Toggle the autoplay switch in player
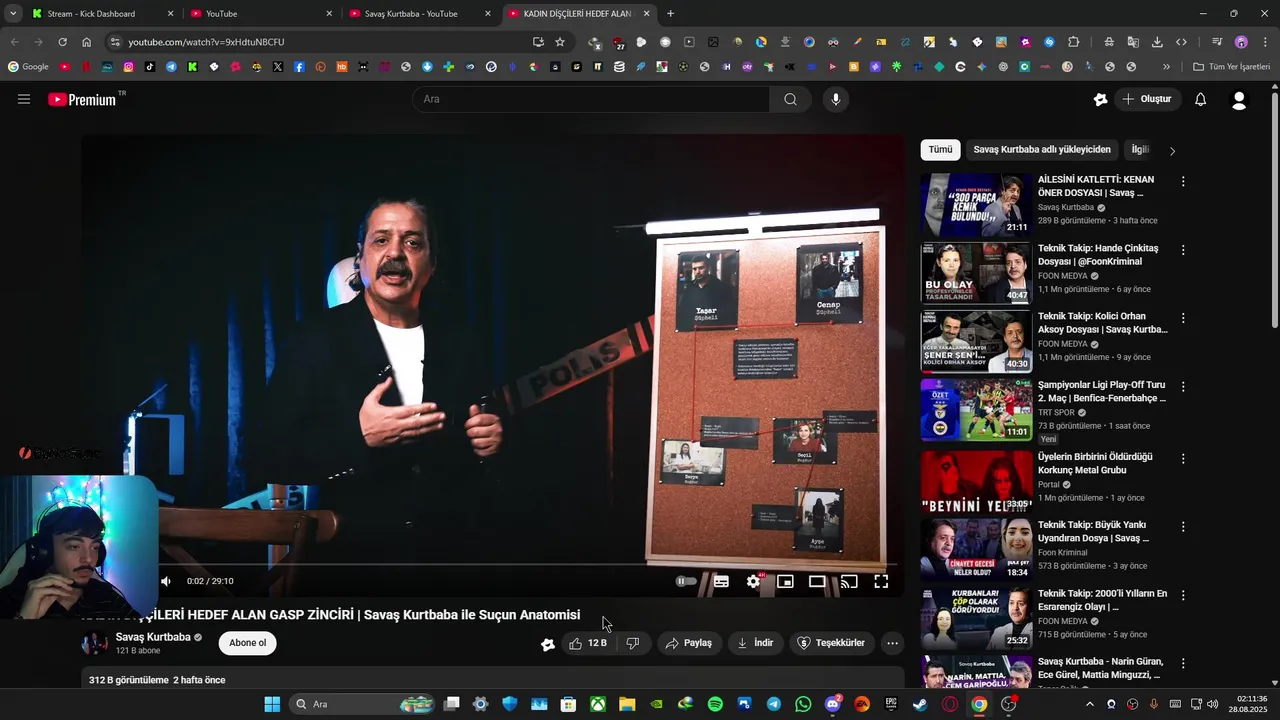Viewport: 1280px width, 720px height. (x=686, y=581)
